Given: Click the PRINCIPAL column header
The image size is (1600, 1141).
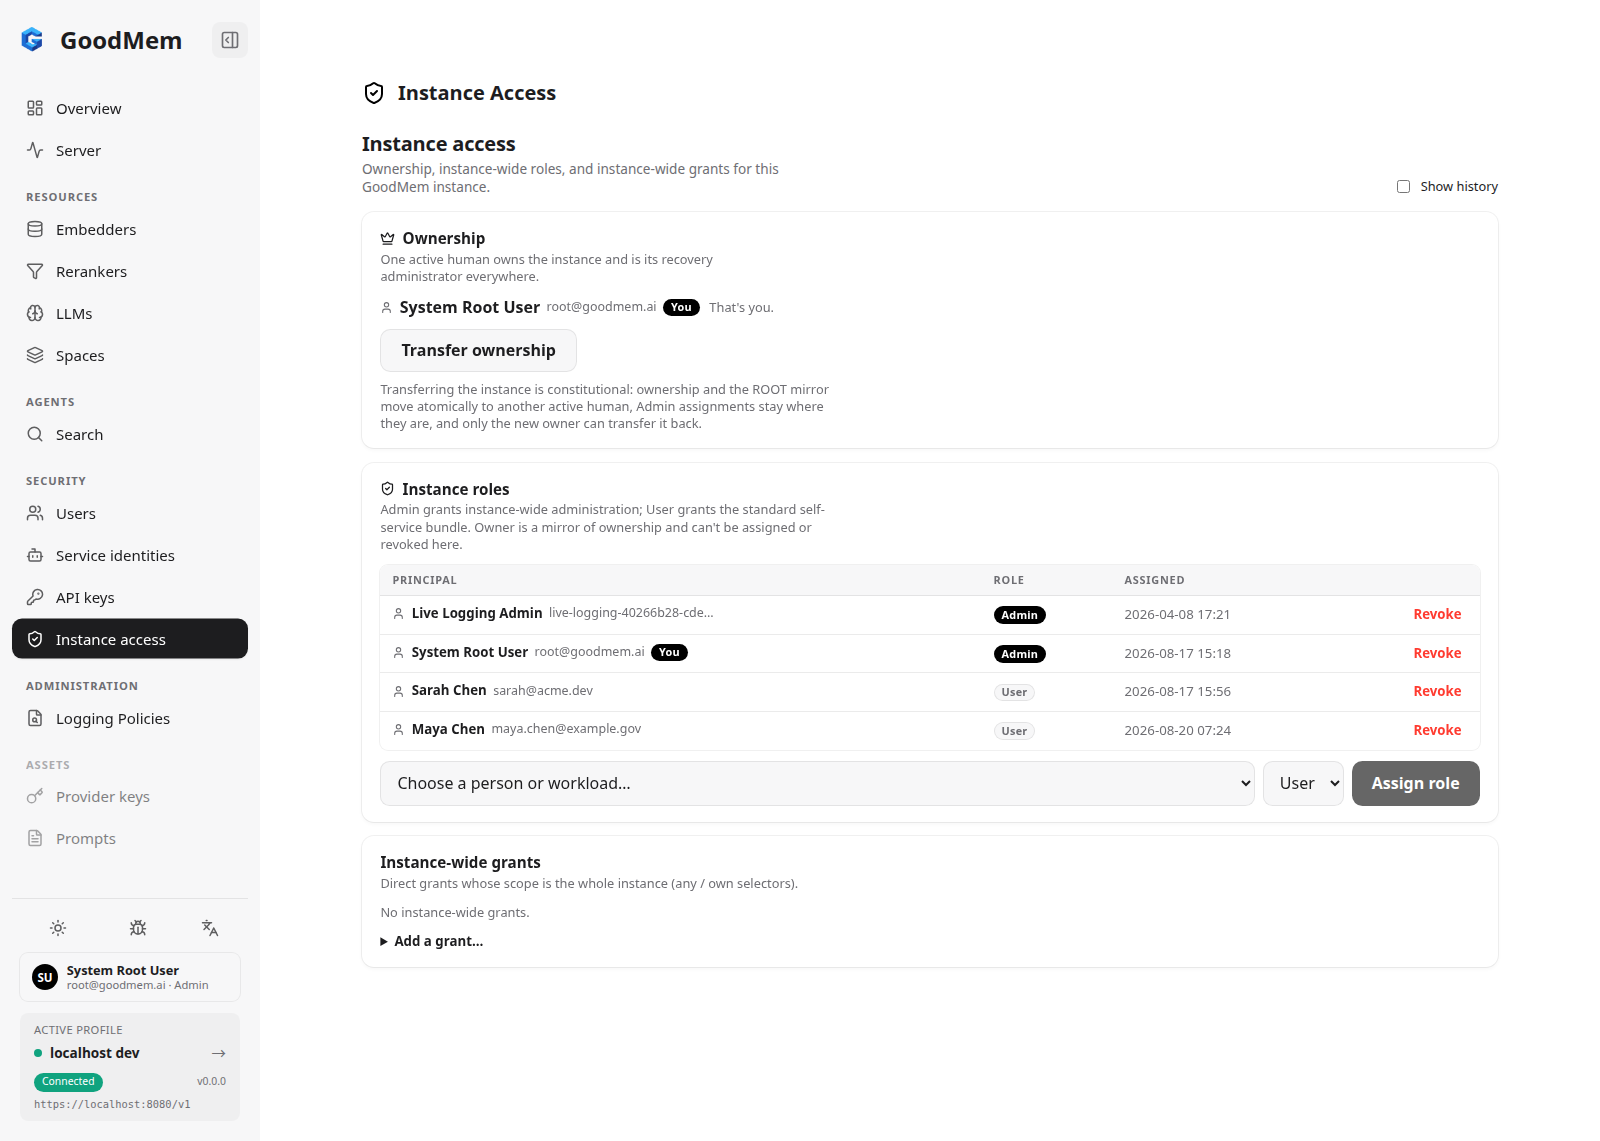Looking at the screenshot, I should [x=424, y=580].
